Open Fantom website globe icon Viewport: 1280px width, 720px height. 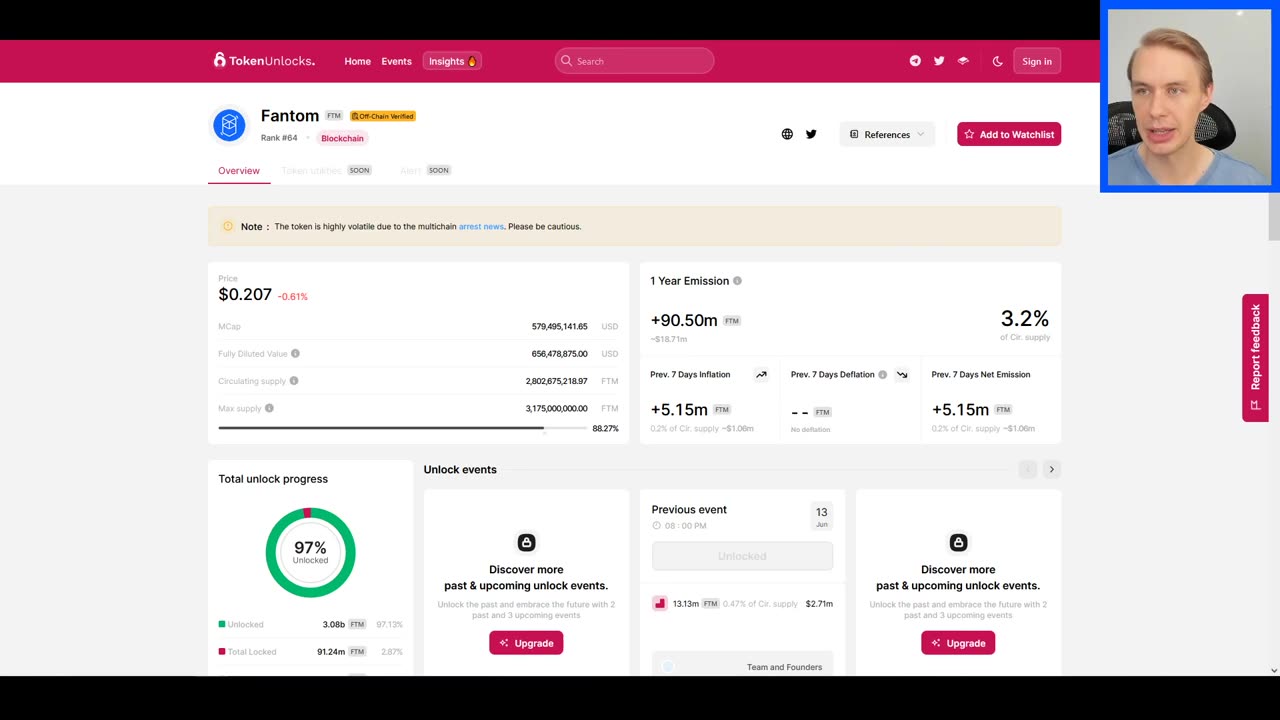[x=787, y=134]
